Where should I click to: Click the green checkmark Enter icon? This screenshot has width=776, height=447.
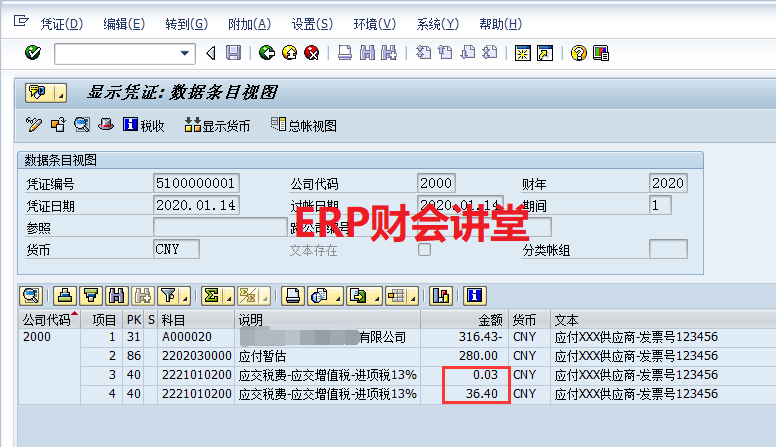click(x=33, y=53)
